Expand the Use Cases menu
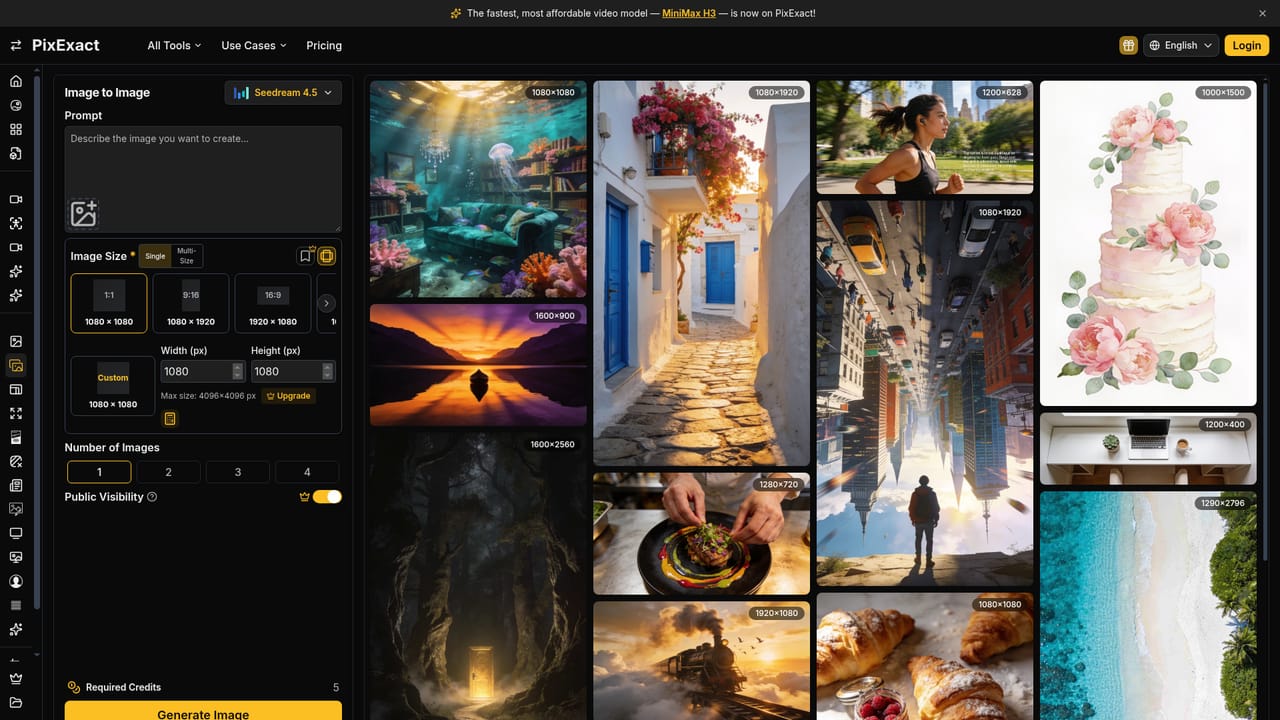This screenshot has height=720, width=1280. [254, 45]
